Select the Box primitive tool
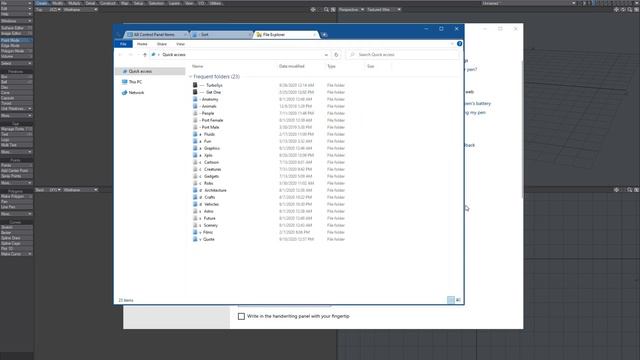The width and height of the screenshot is (640, 360). coord(16,77)
